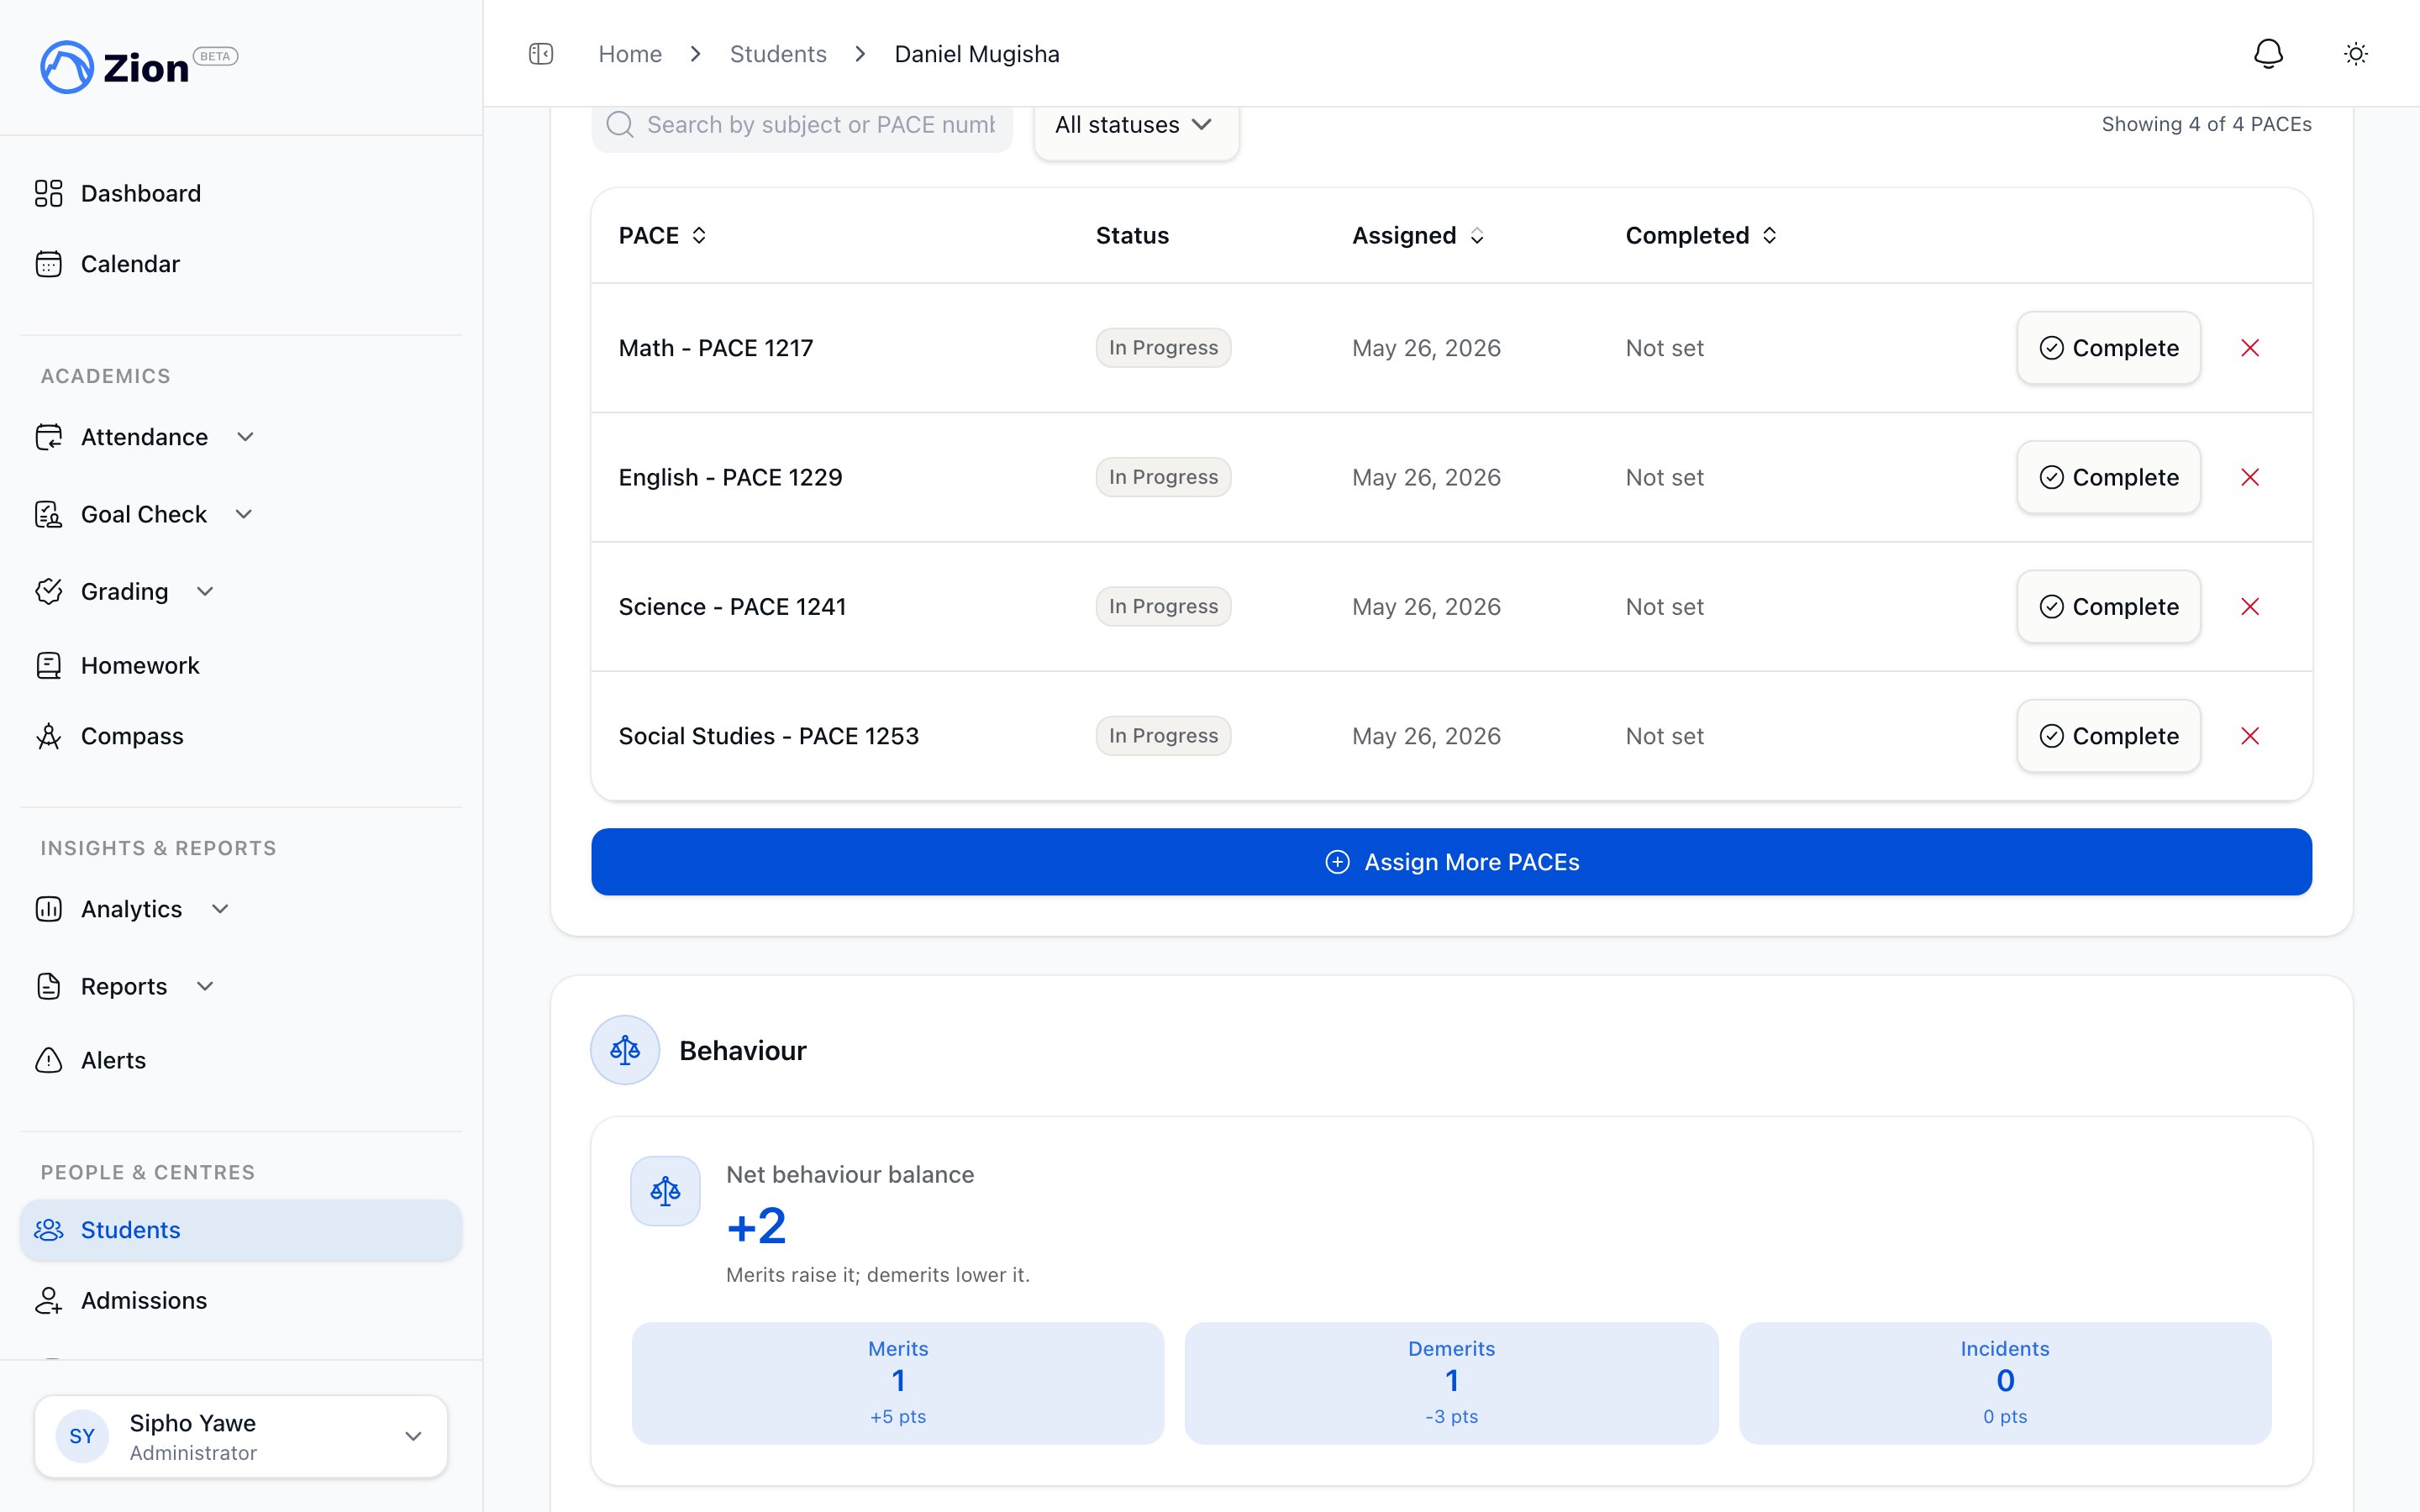This screenshot has height=1512, width=2420.
Task: Open Admissions from the sidebar
Action: tap(241, 1300)
